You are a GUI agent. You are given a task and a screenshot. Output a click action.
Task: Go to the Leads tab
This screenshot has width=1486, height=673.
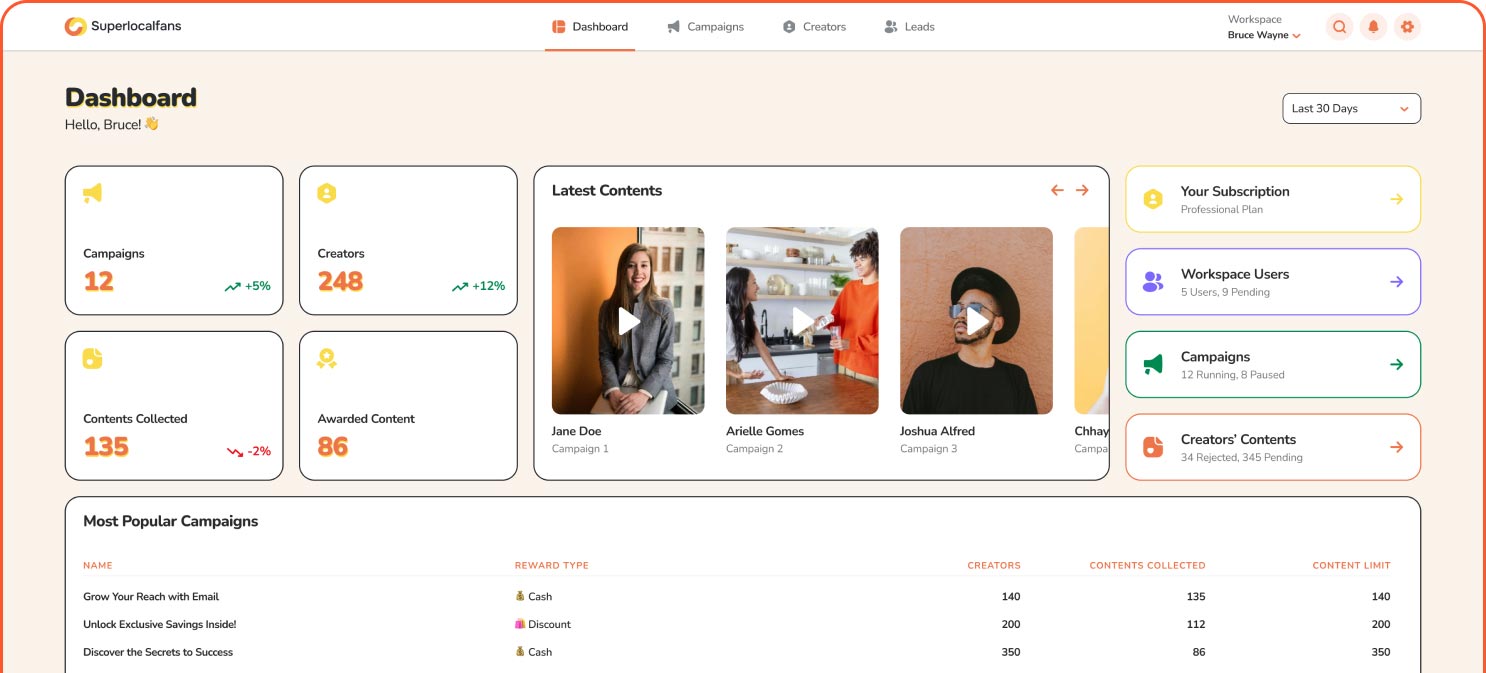tap(909, 27)
